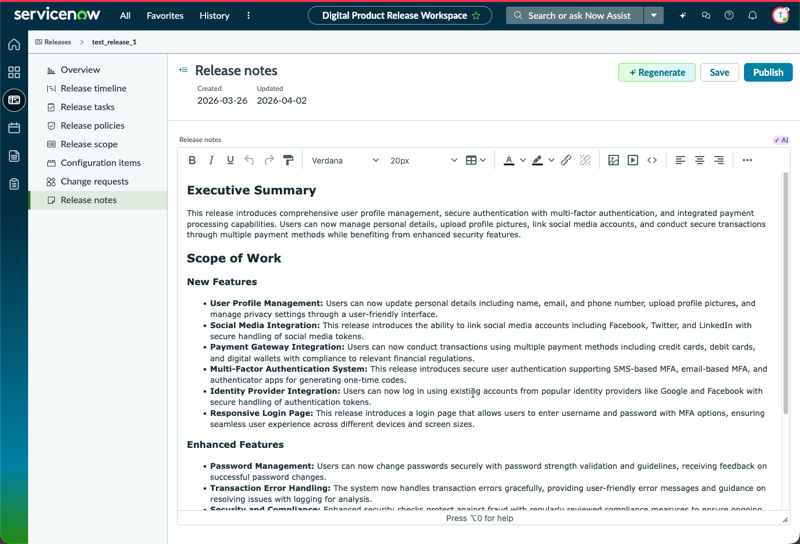
Task: Click the ServiceNow logo
Action: click(57, 15)
